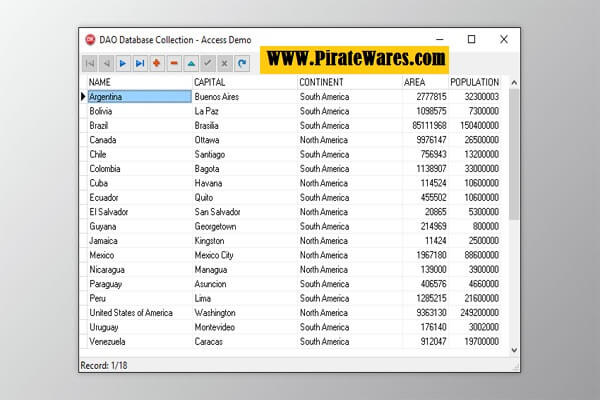Select United States of America cell
The width and height of the screenshot is (600, 400).
click(140, 313)
